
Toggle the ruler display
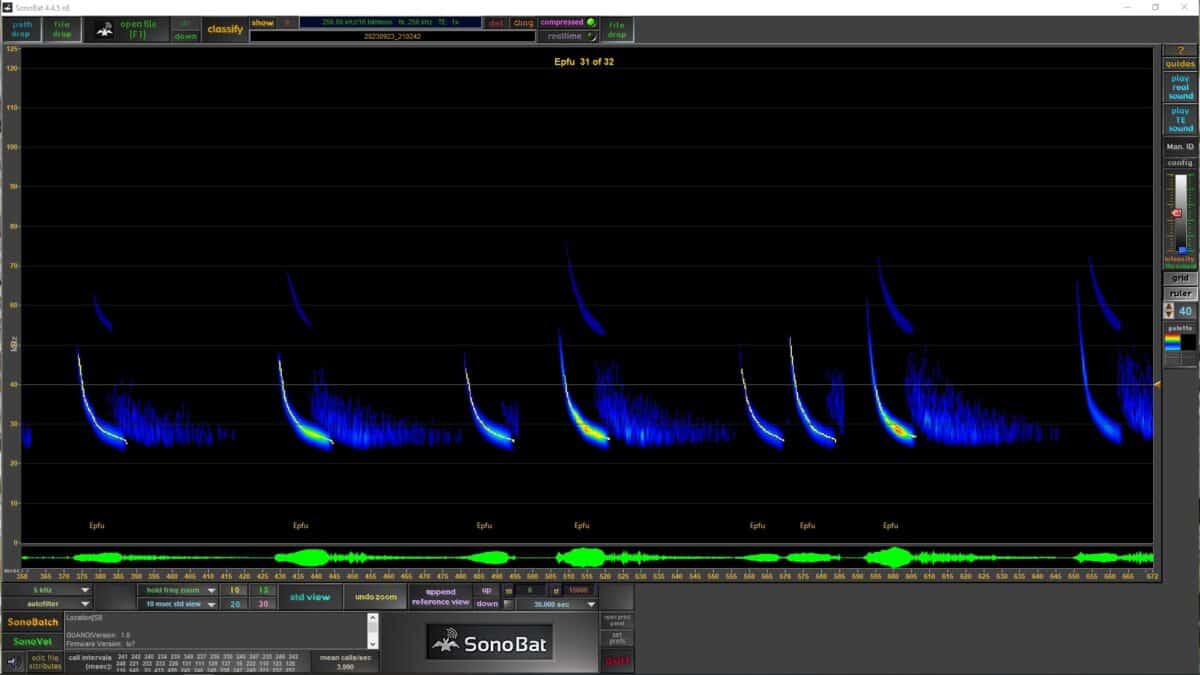[x=1180, y=293]
